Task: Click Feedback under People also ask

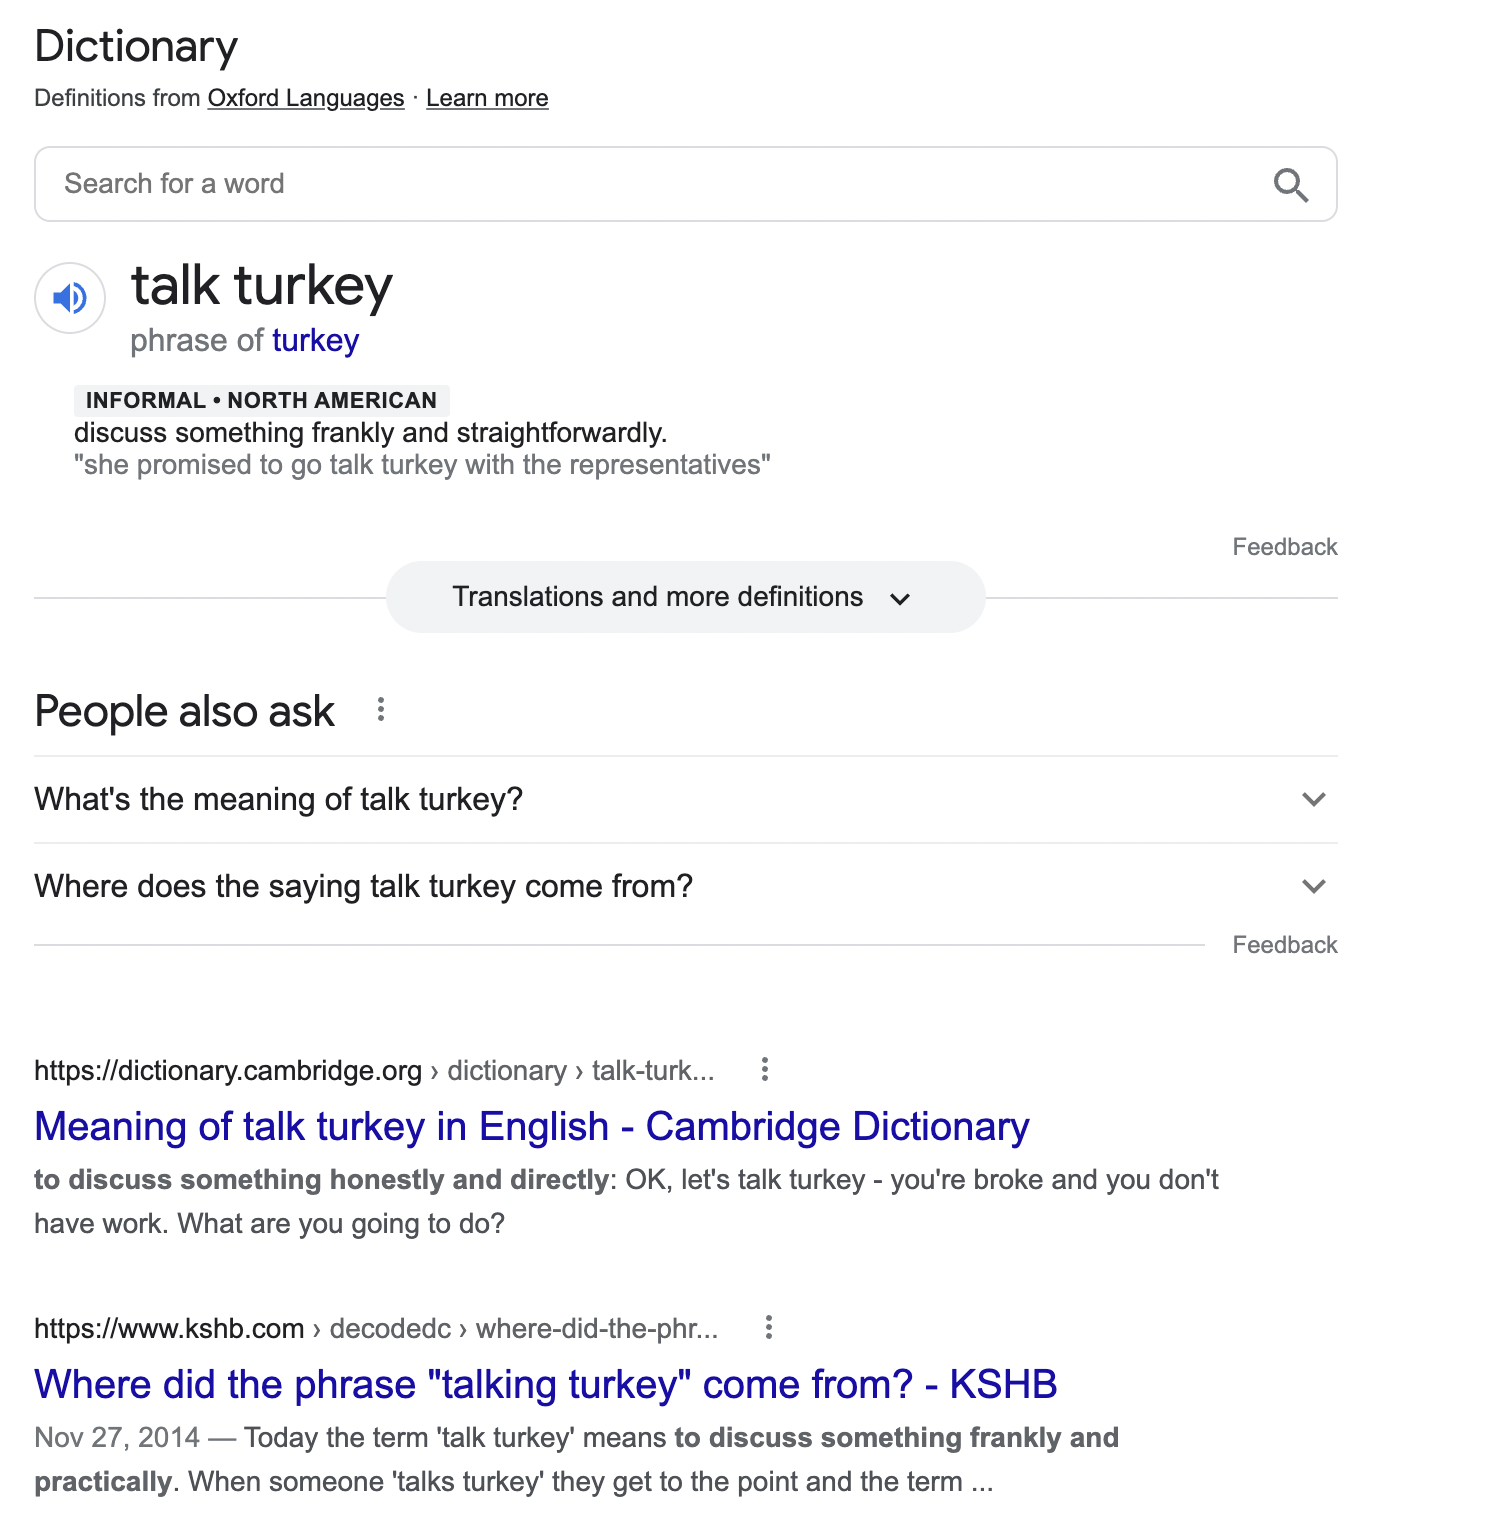Action: (x=1284, y=945)
